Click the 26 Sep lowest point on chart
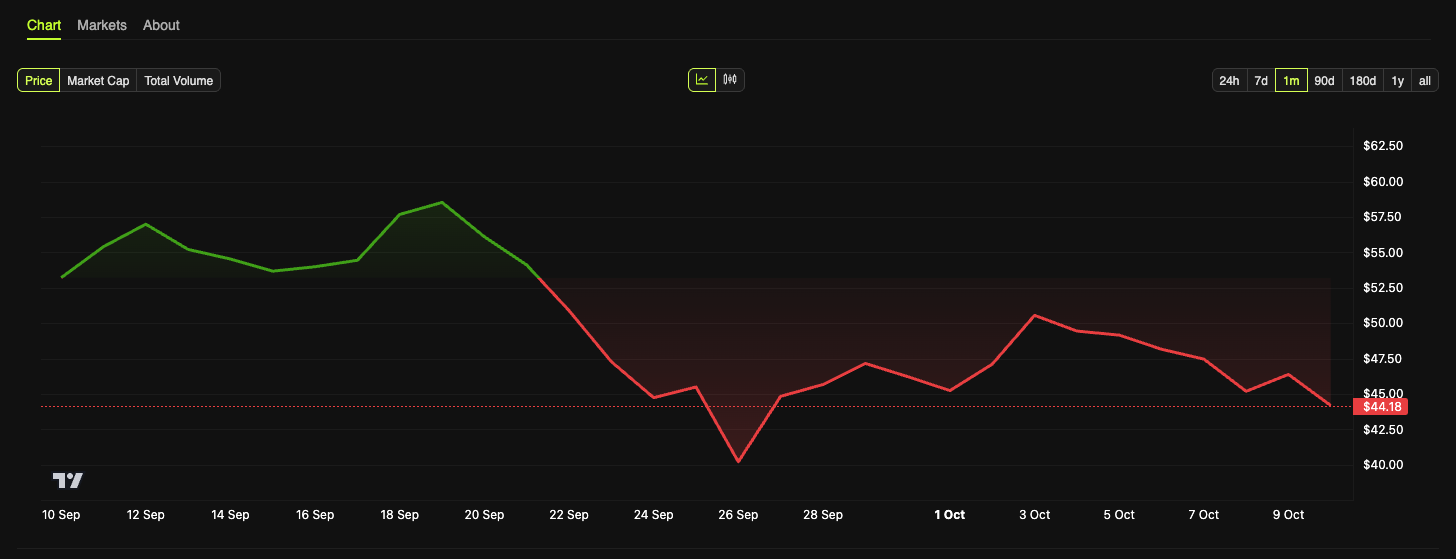 (738, 461)
